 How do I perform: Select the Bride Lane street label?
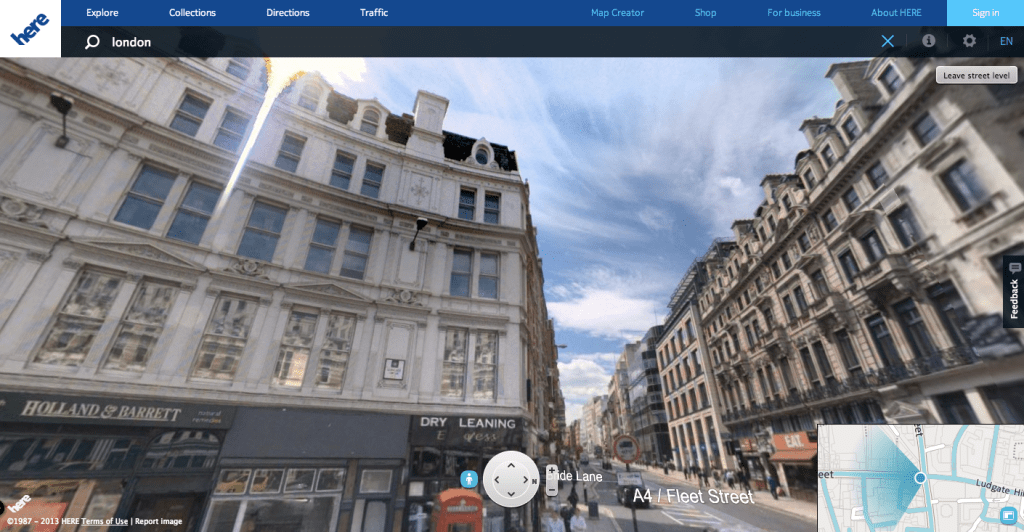[574, 477]
